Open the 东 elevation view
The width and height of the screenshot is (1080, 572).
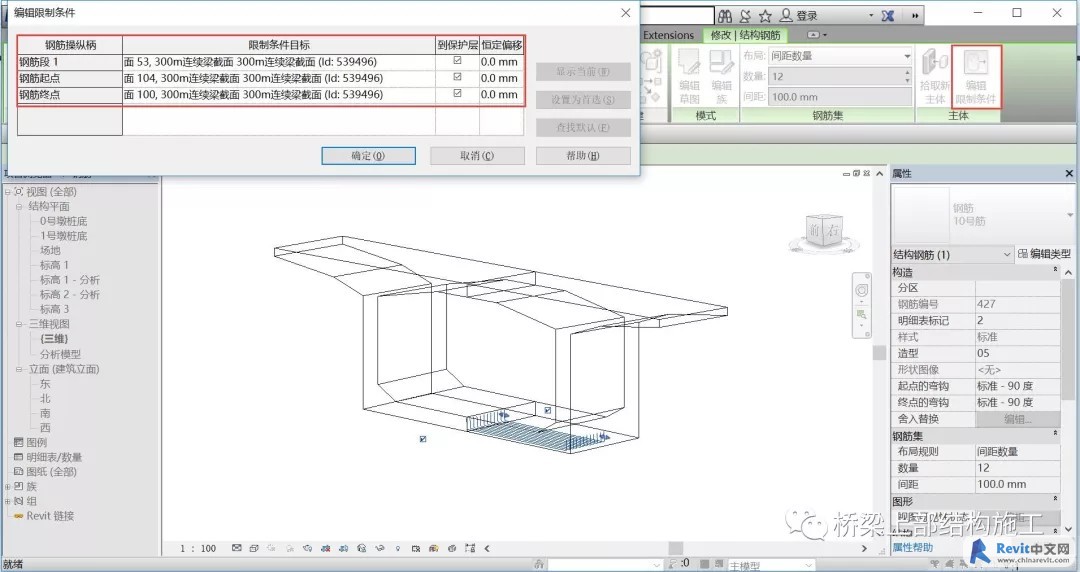(x=45, y=384)
